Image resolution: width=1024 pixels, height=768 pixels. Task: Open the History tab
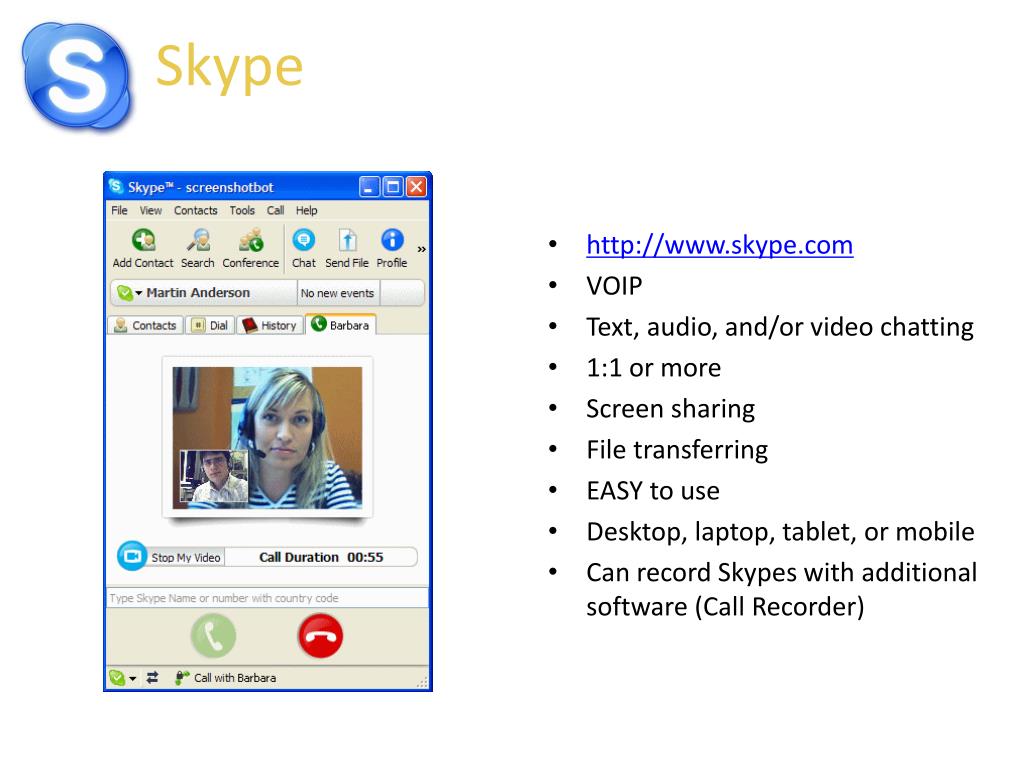click(x=270, y=325)
